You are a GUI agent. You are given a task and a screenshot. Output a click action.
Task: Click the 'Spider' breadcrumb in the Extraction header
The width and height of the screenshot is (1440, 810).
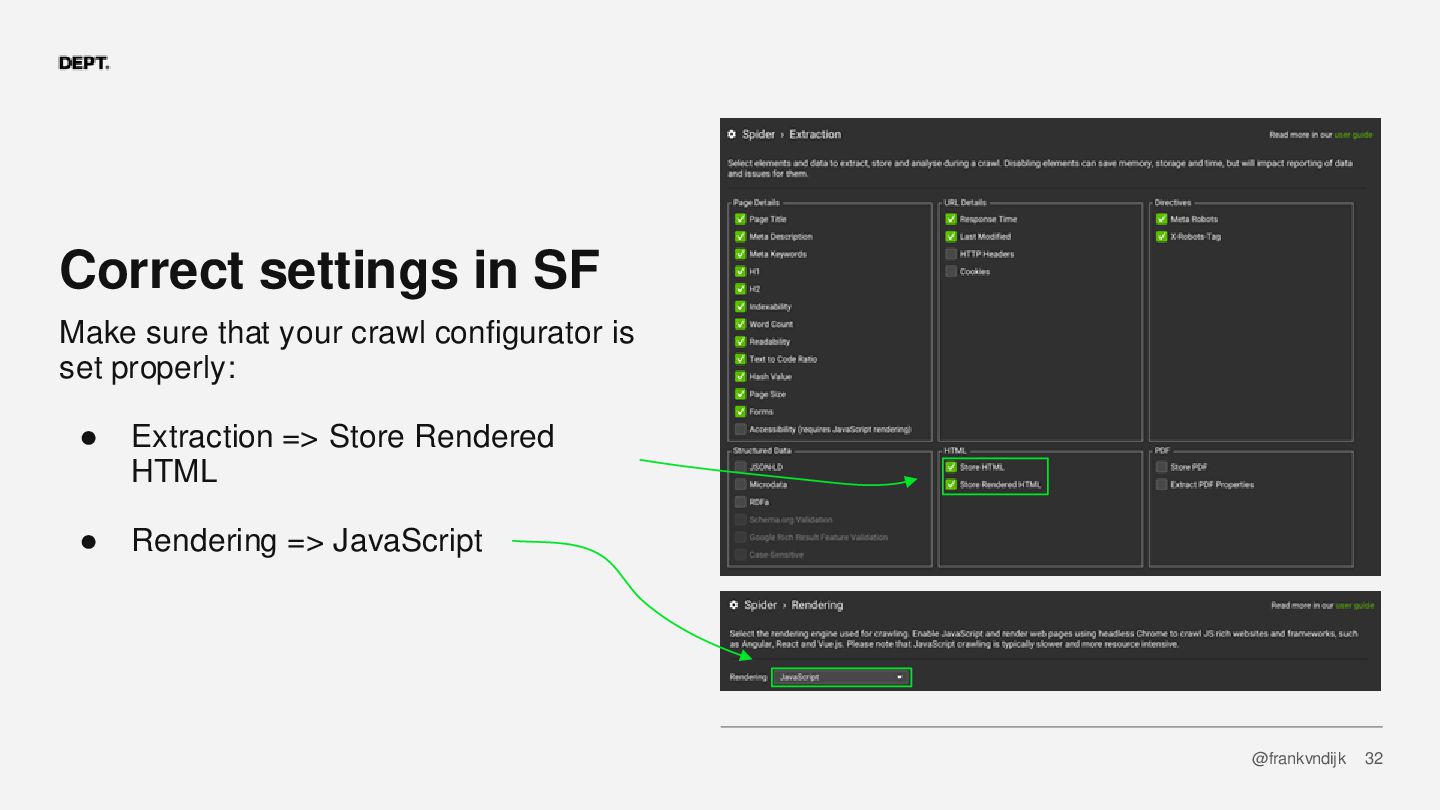coord(758,134)
